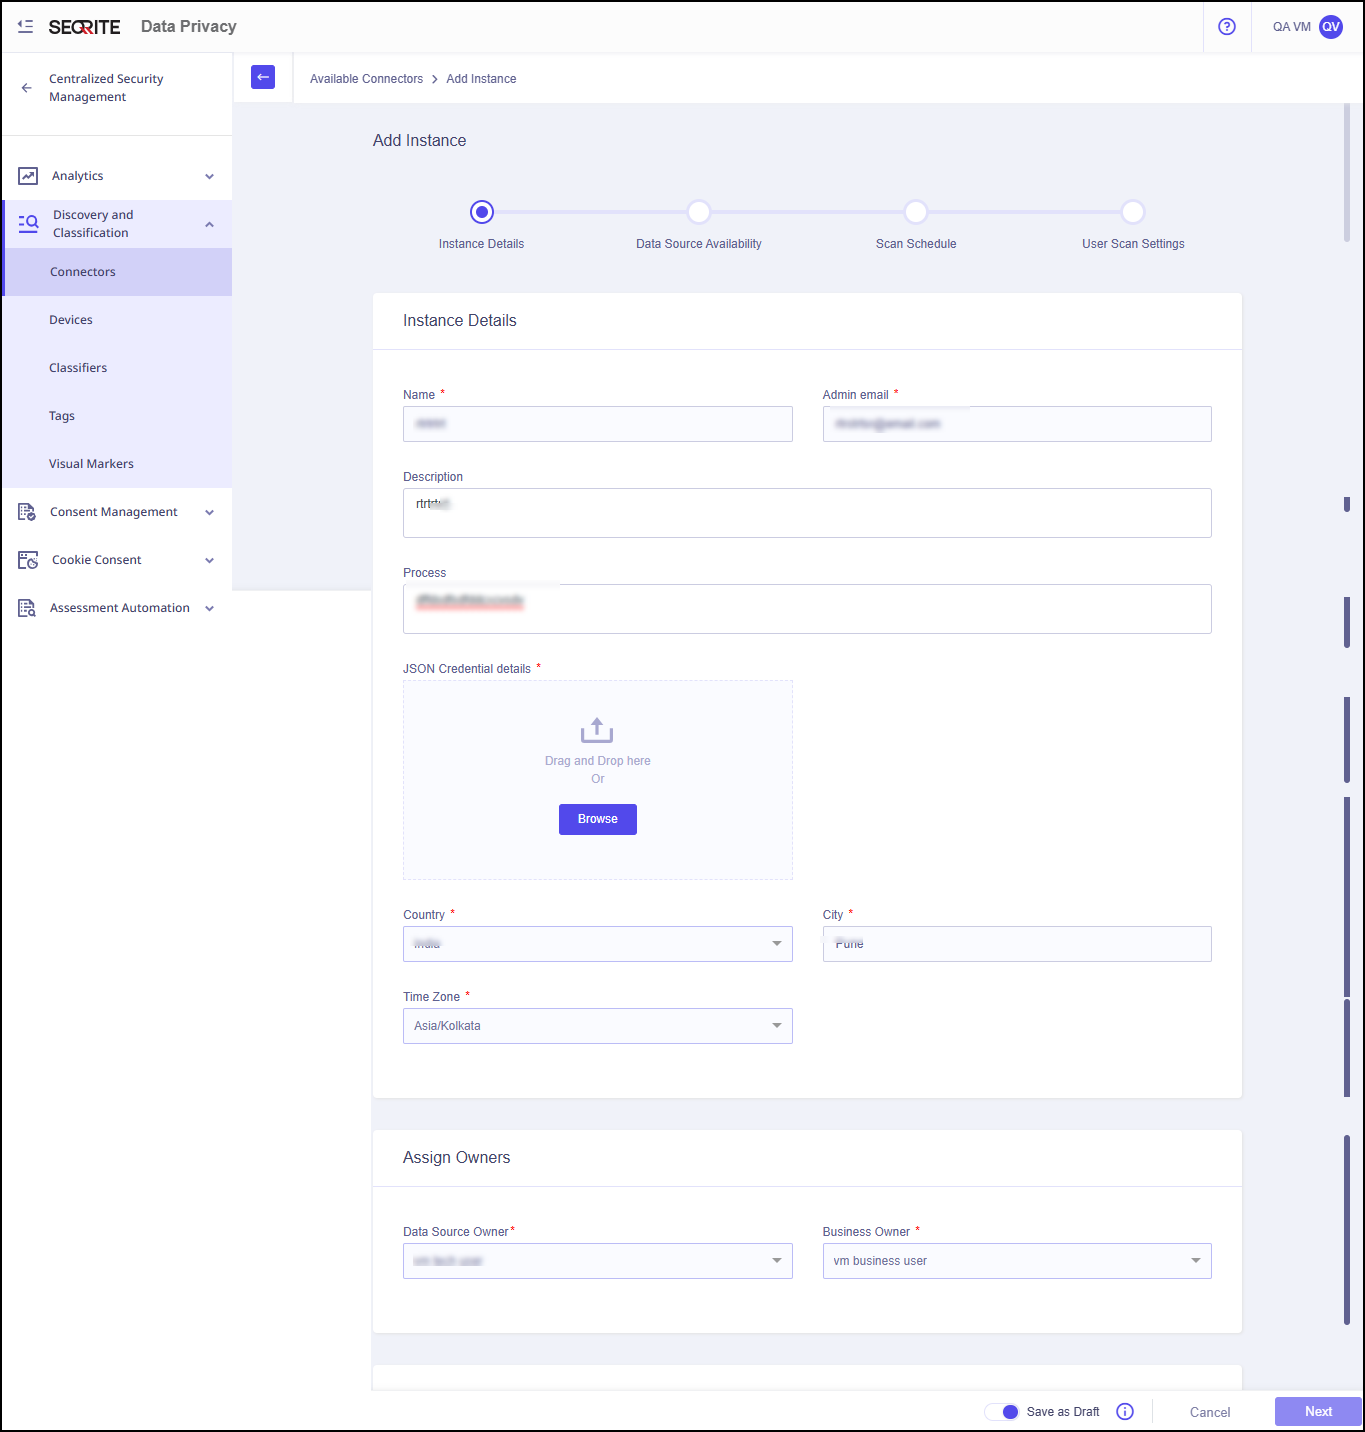Click the page vertical scrollbar
Screen dimensions: 1365x1432
[x=1347, y=172]
